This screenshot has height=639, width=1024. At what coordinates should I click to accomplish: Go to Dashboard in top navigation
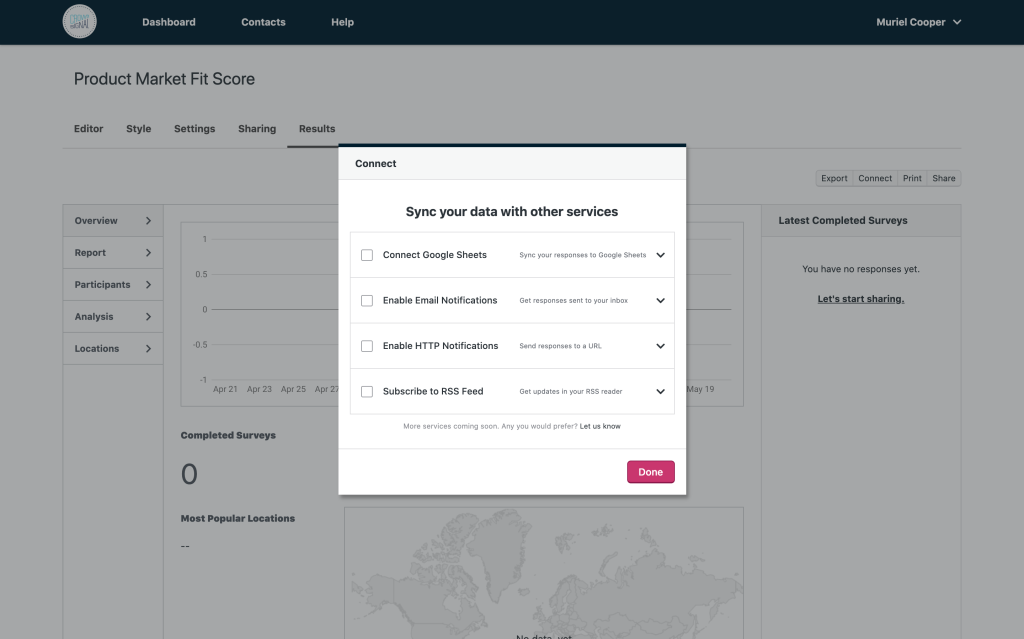pos(169,22)
